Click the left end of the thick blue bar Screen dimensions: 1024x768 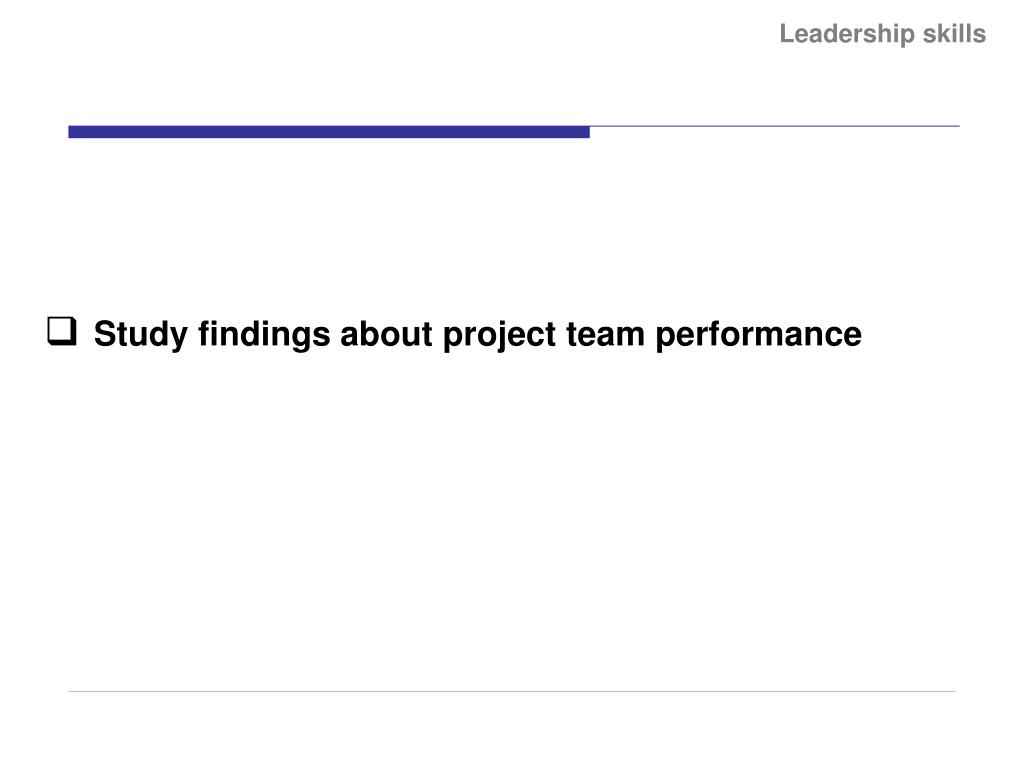72,132
